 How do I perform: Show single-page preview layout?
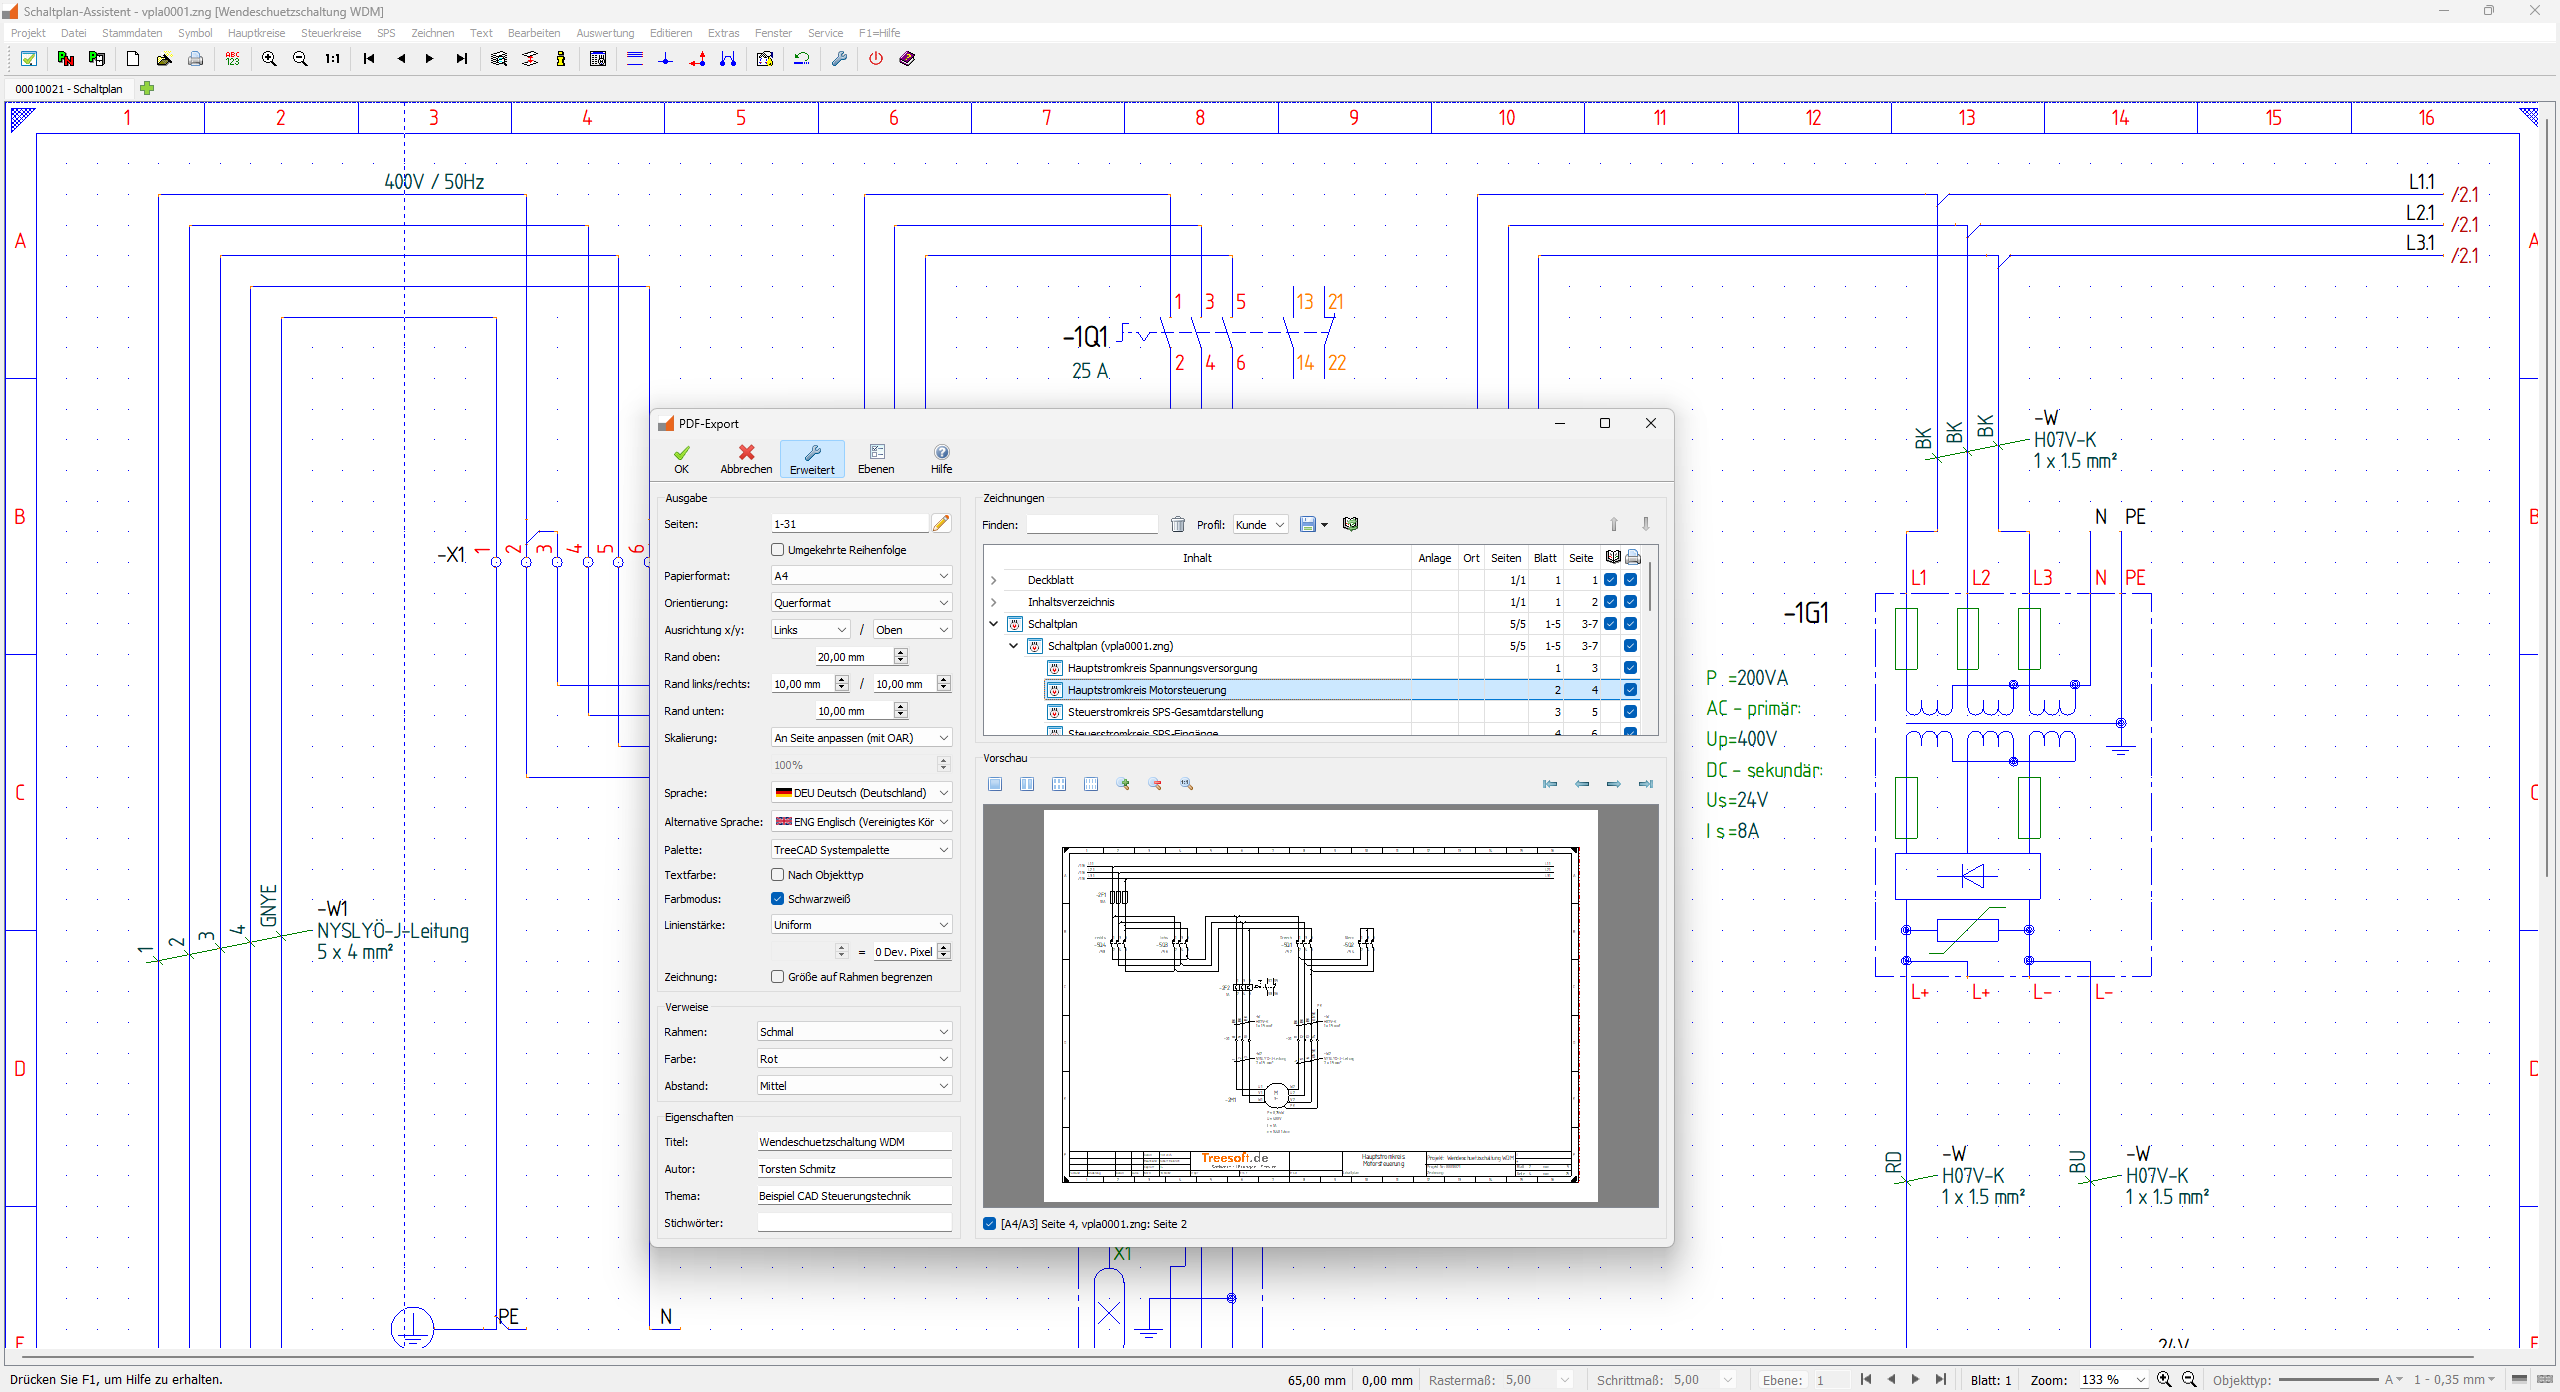995,784
